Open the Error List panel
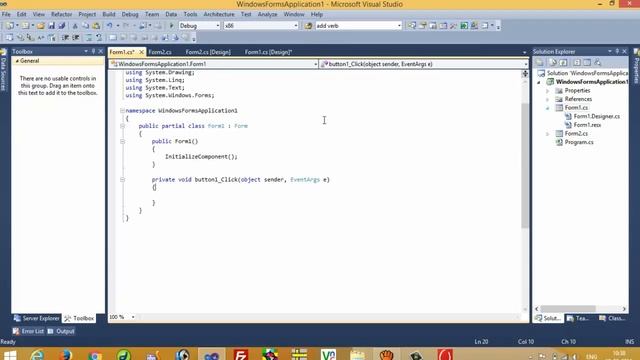The height and width of the screenshot is (360, 640). coord(28,331)
